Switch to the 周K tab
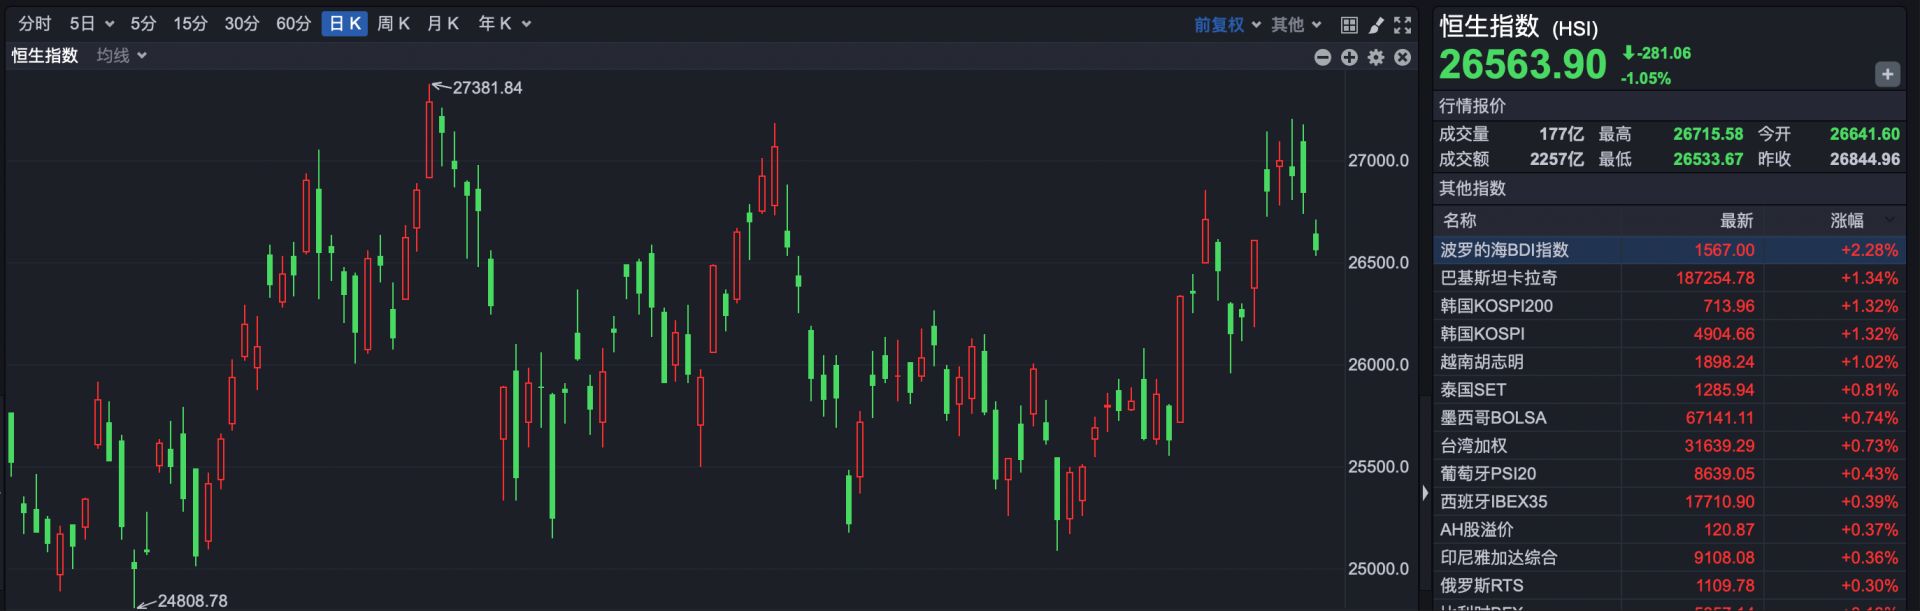This screenshot has width=1920, height=611. click(393, 24)
